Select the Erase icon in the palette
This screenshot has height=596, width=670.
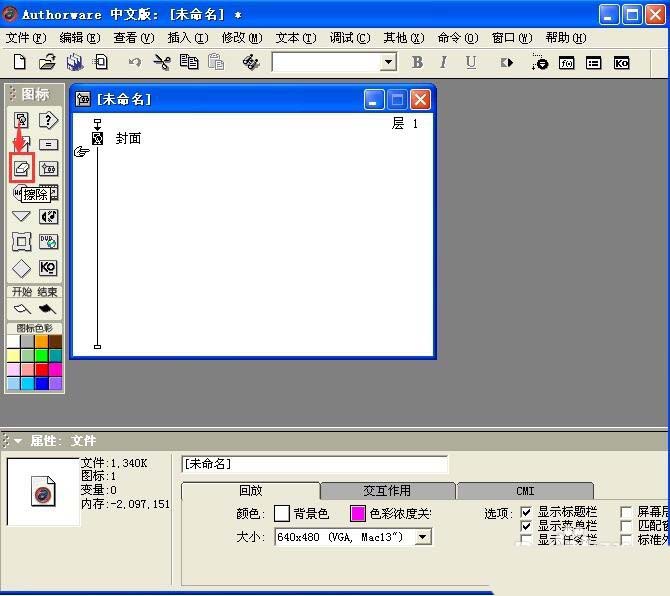point(21,169)
